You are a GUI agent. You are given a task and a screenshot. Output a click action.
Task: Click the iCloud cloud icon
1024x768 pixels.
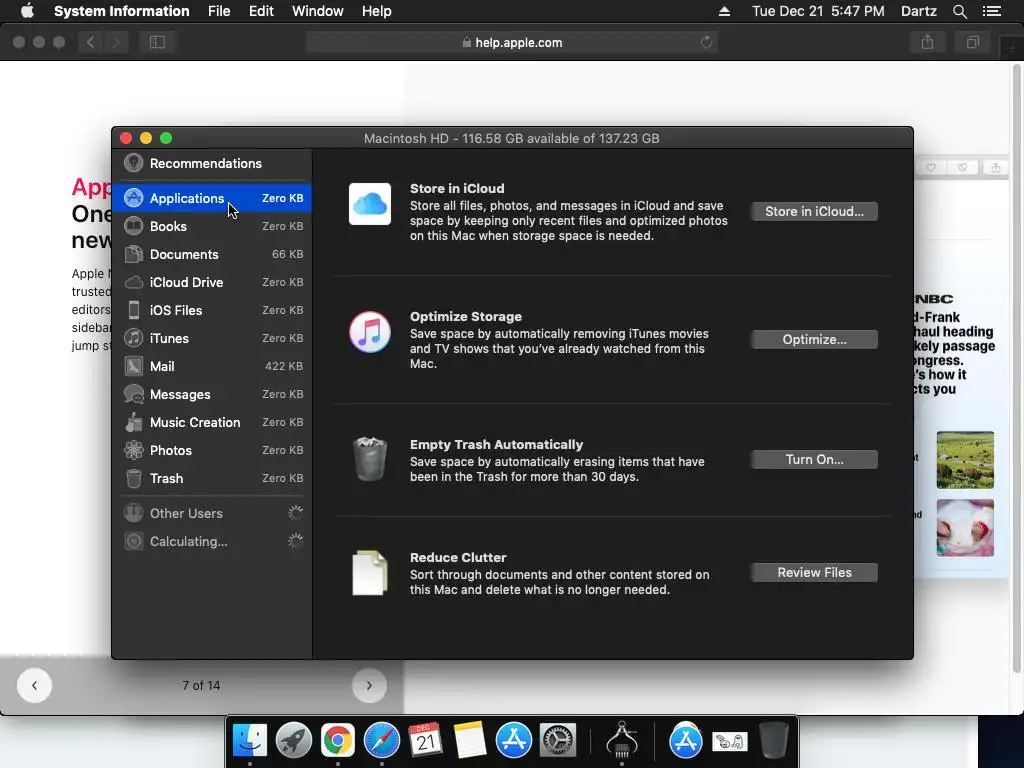(x=370, y=204)
